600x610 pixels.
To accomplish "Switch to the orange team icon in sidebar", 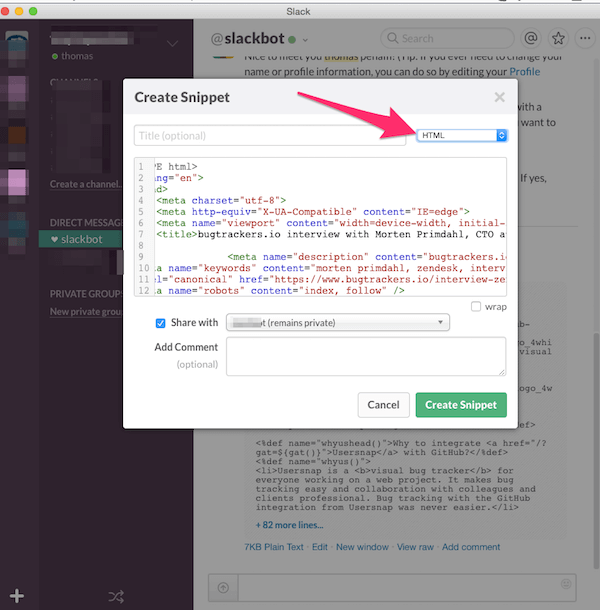I will coord(17,135).
